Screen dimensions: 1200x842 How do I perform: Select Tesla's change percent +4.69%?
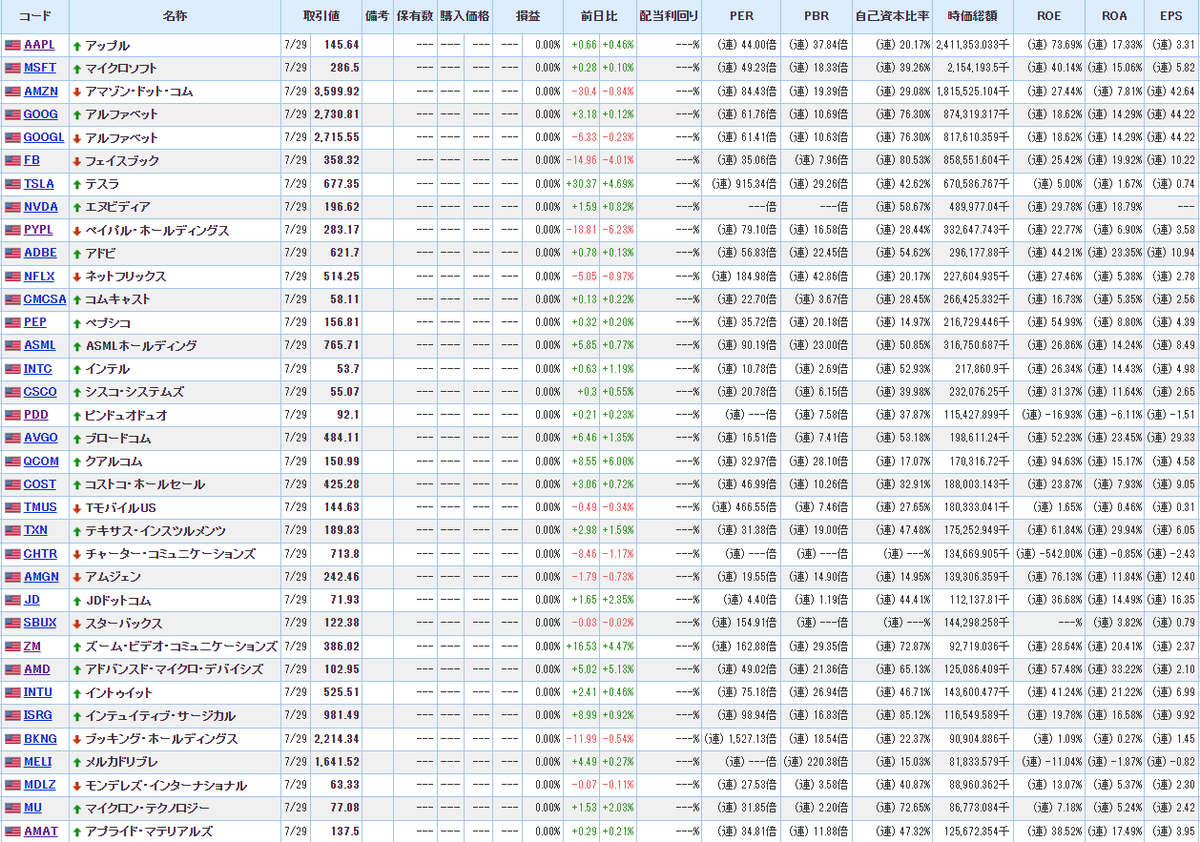click(617, 184)
